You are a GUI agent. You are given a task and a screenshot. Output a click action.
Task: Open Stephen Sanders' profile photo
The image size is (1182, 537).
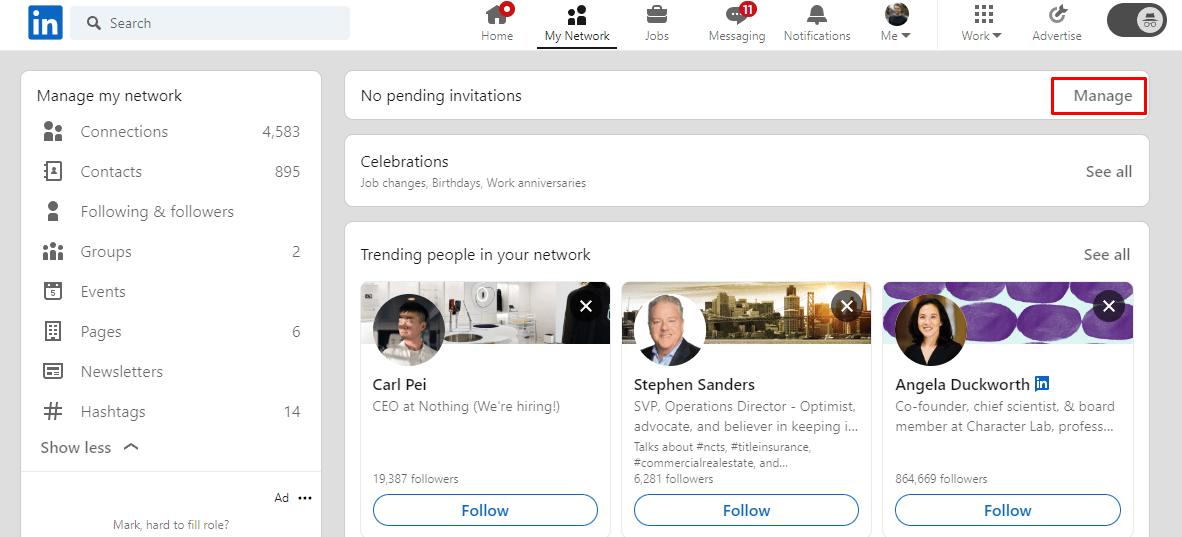tap(669, 330)
